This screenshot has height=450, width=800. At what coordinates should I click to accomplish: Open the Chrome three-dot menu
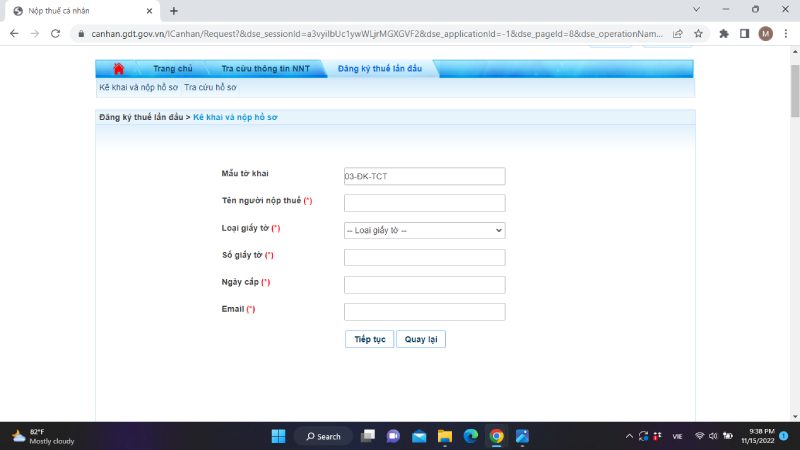(786, 34)
